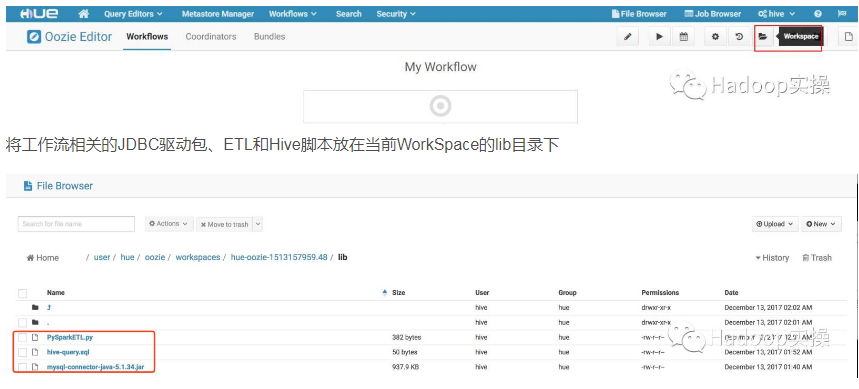
Task: Open File Browser from the top navigation
Action: point(639,14)
